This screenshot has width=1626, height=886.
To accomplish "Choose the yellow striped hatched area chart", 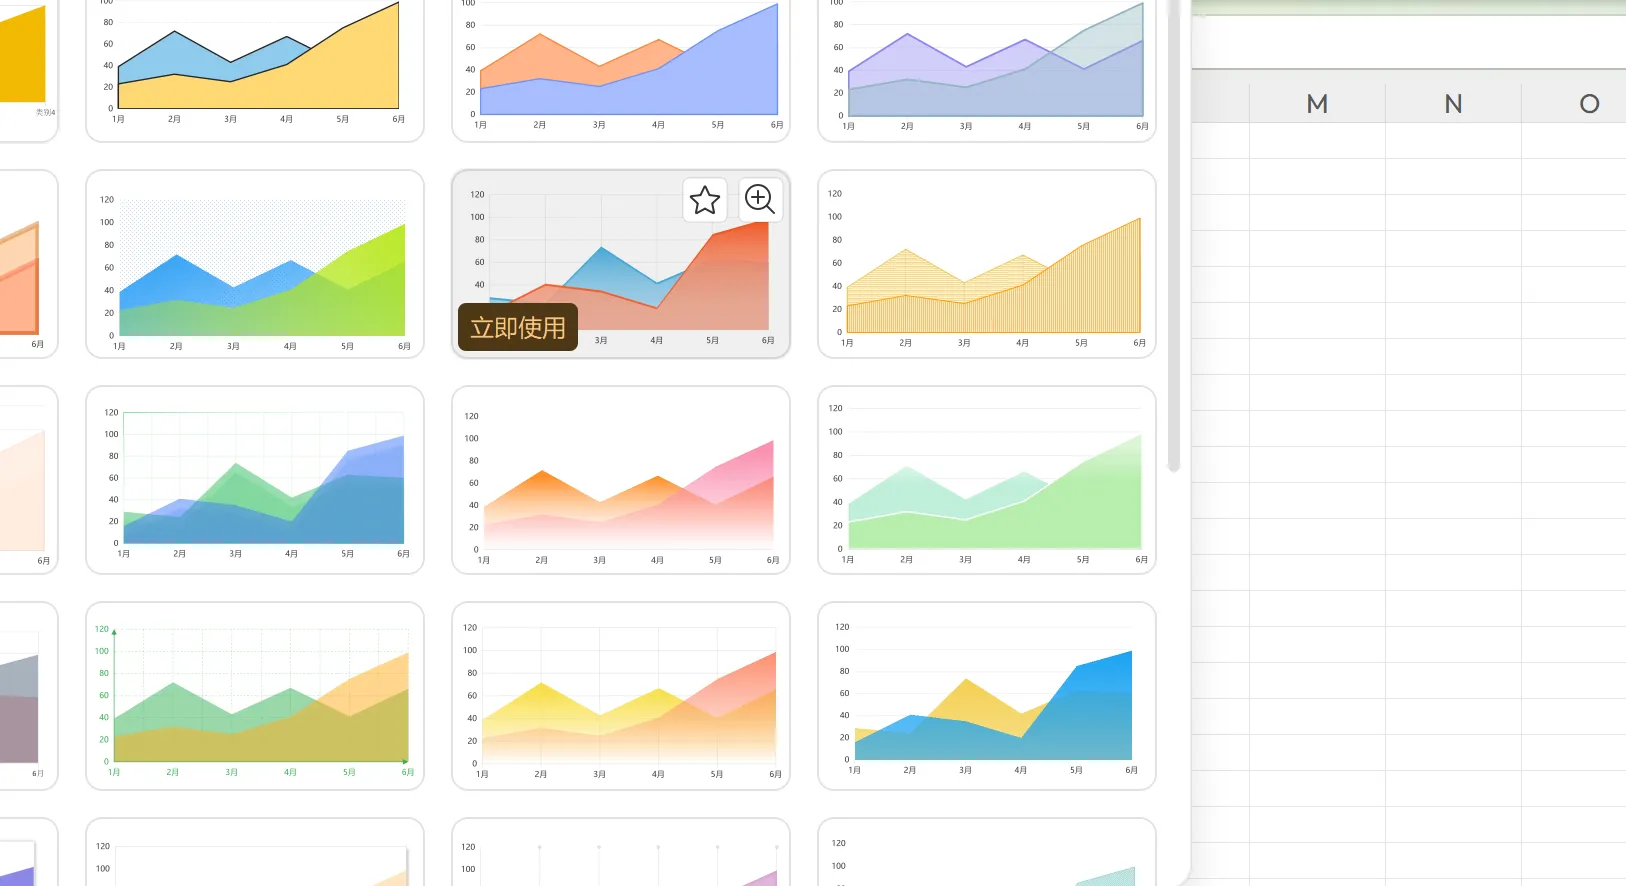I will [987, 264].
